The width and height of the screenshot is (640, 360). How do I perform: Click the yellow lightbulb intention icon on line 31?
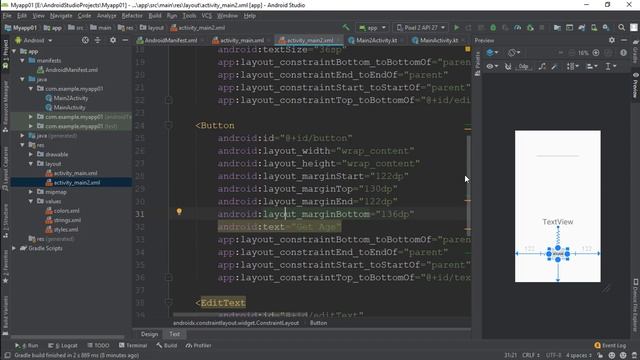pos(179,211)
